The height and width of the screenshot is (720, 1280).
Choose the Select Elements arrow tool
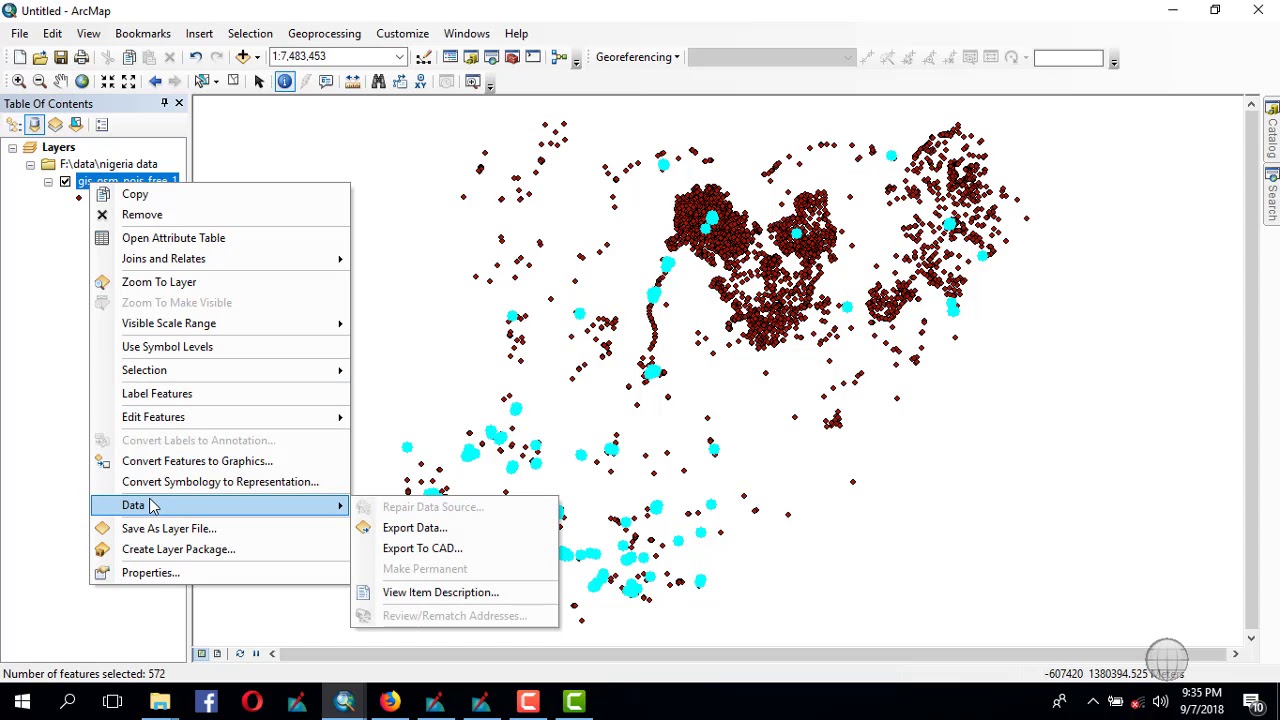click(259, 81)
